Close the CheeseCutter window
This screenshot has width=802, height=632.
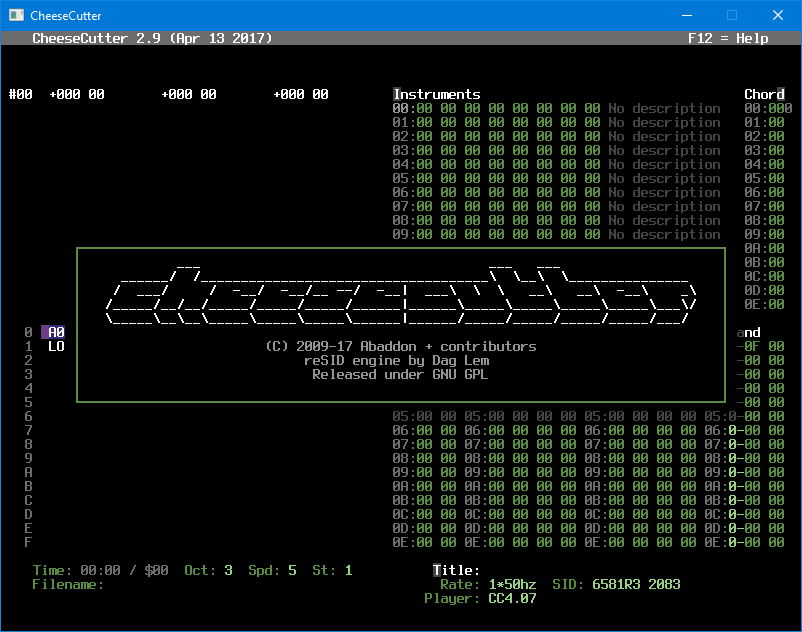(778, 15)
